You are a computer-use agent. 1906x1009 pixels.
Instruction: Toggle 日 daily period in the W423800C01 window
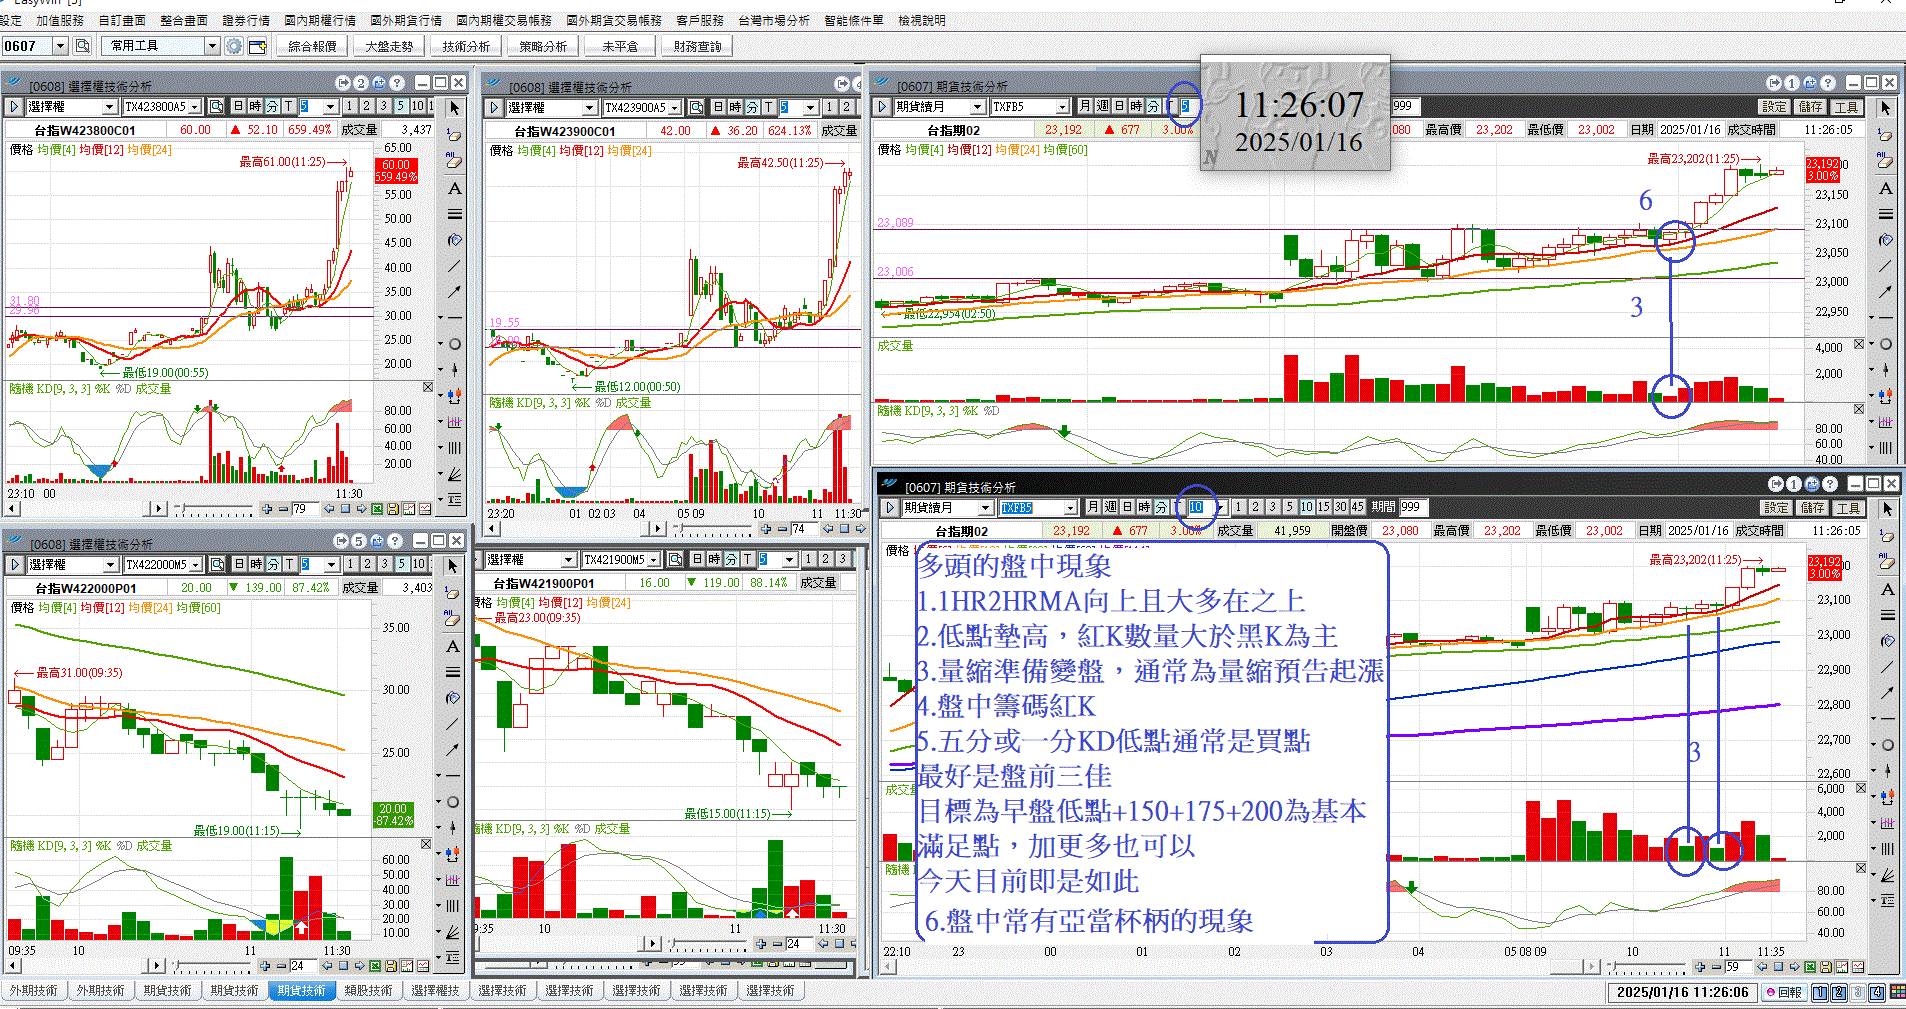pos(239,106)
